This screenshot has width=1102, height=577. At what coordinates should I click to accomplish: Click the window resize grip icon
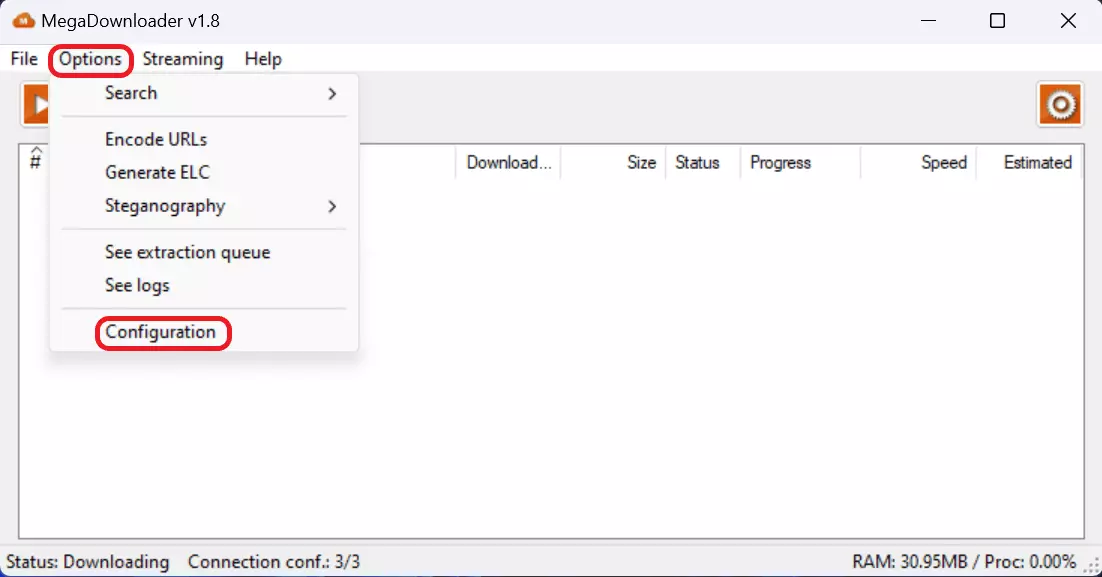coord(1093,566)
